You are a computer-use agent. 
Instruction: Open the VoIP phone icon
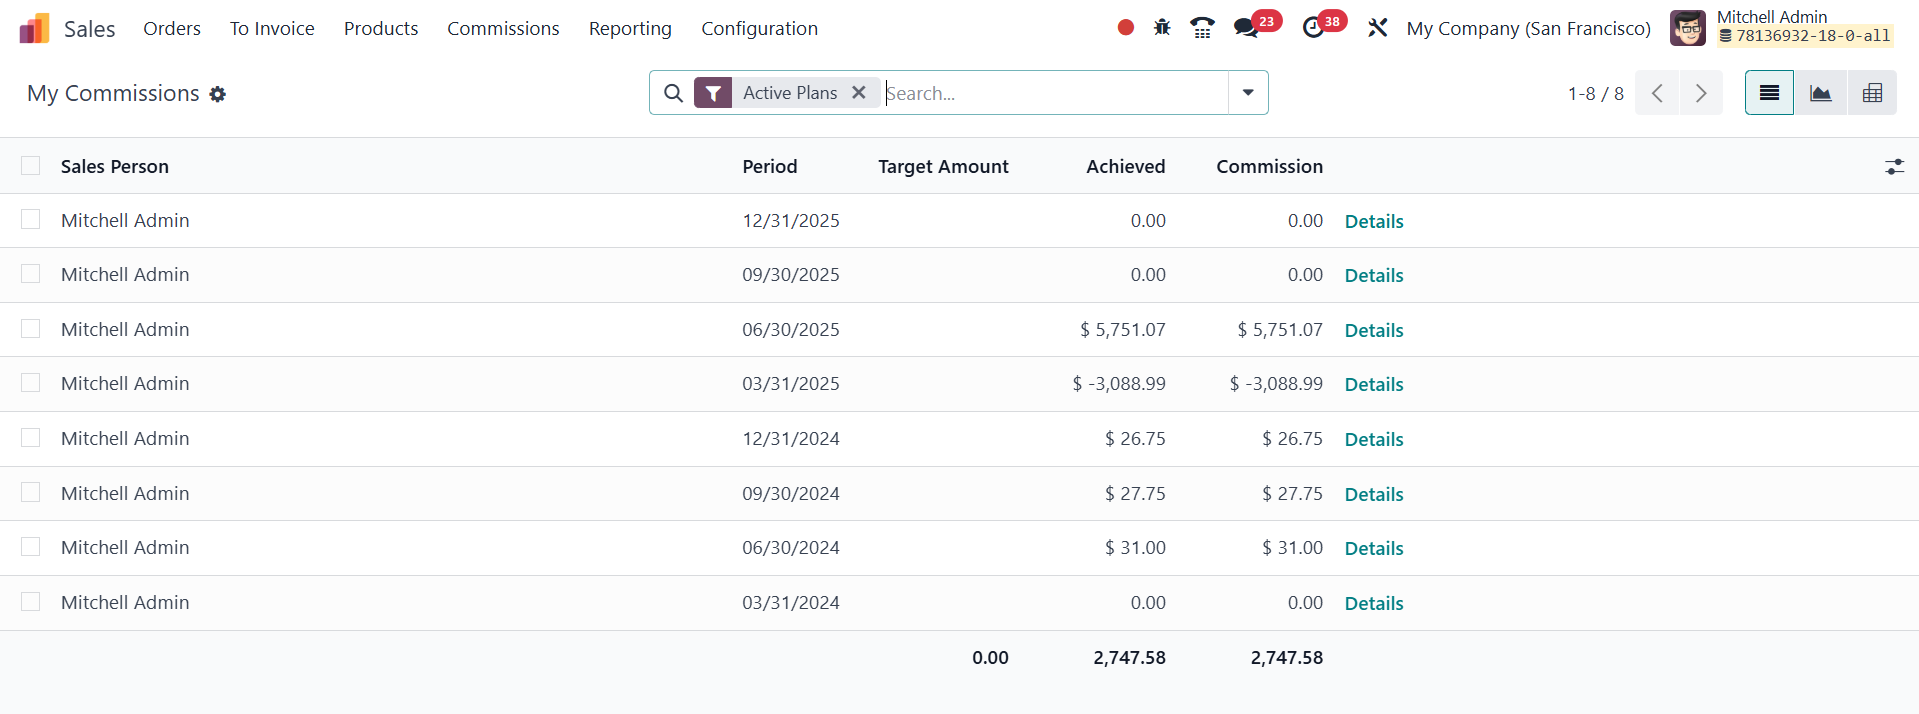point(1202,28)
